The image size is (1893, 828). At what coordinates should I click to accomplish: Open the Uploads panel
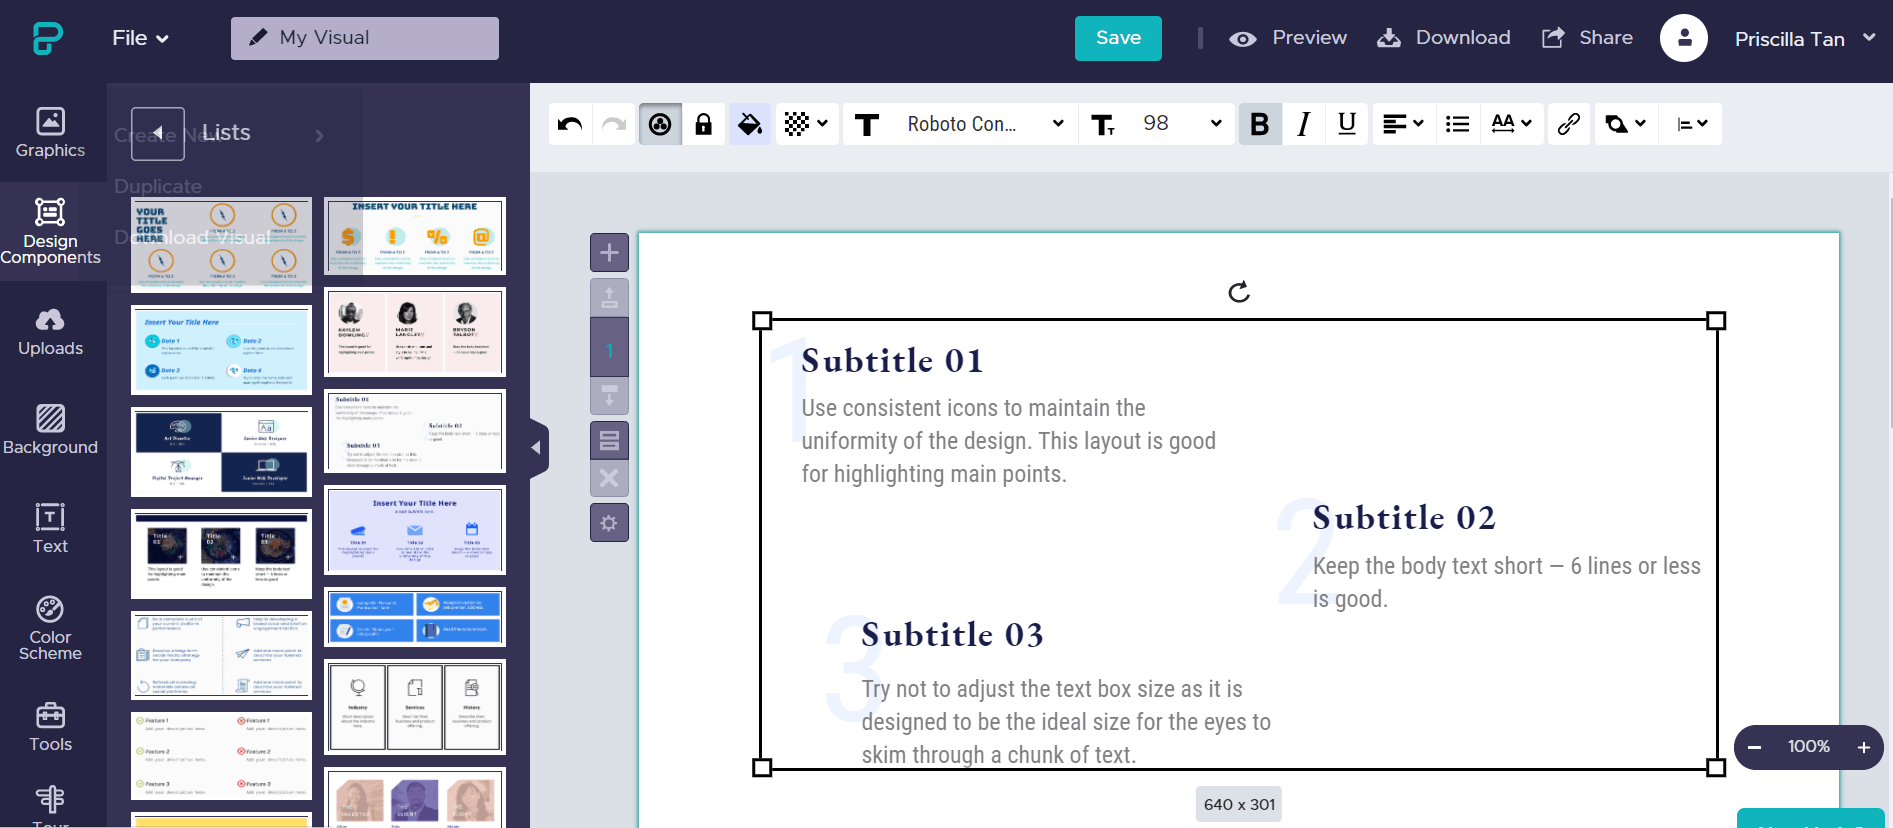point(50,332)
